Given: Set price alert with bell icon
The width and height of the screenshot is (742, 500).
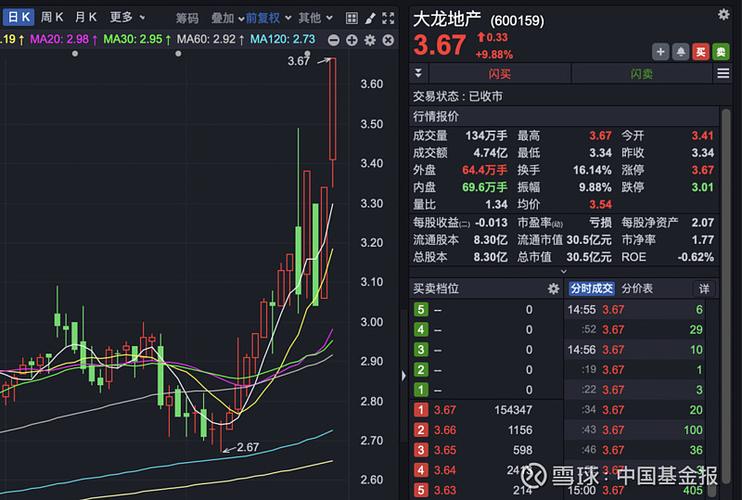Looking at the screenshot, I should tap(680, 52).
